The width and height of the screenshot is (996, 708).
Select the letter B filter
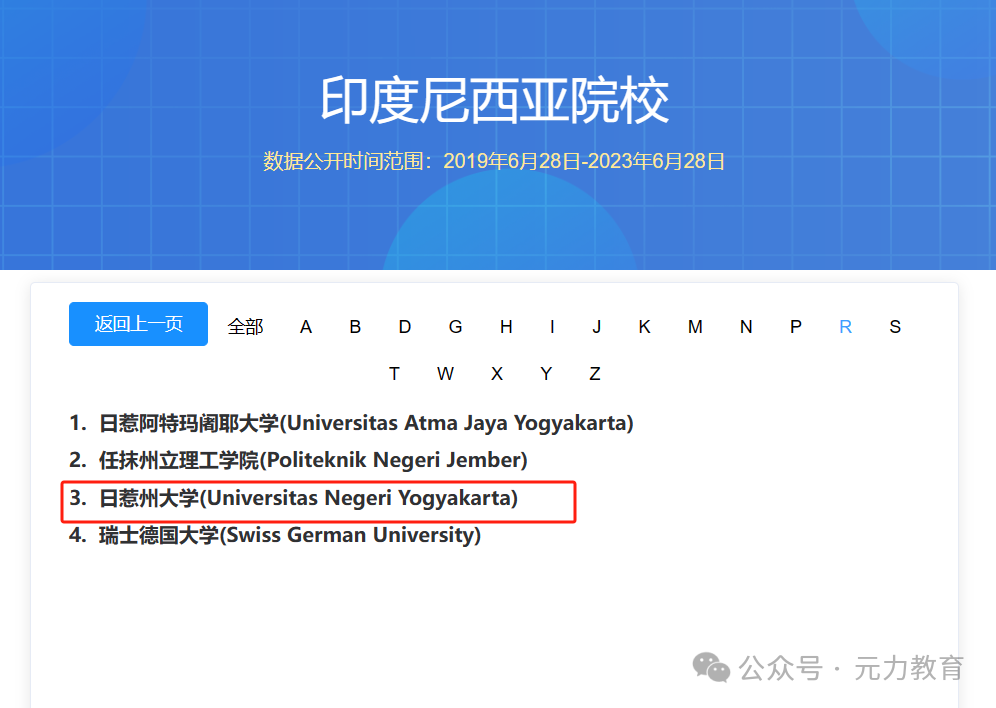click(x=355, y=326)
